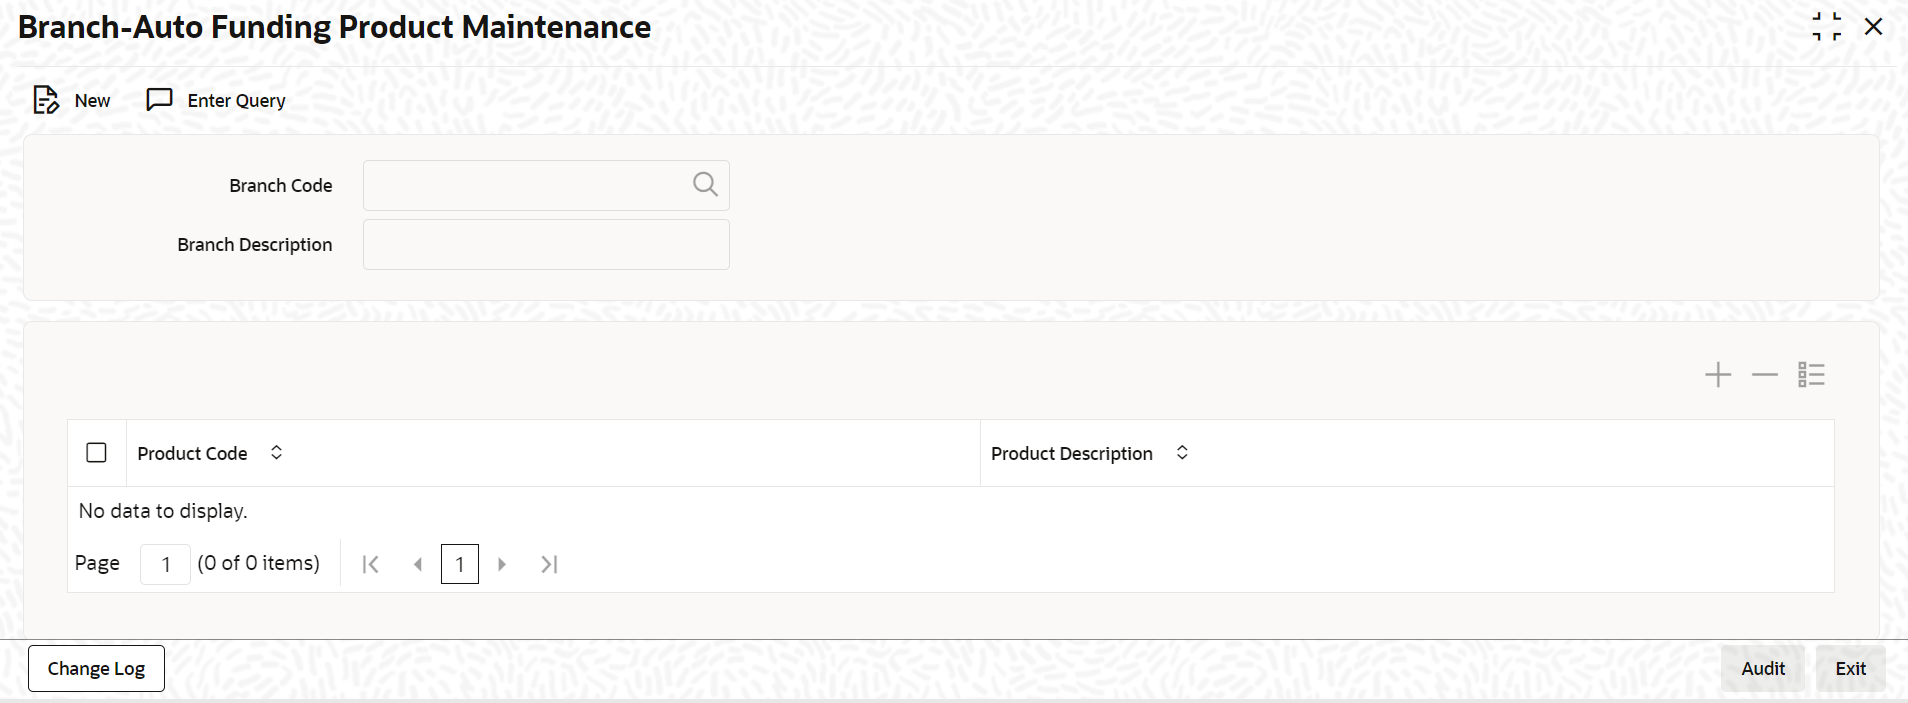The height and width of the screenshot is (703, 1908).
Task: Jump to last page of table
Action: pyautogui.click(x=549, y=564)
